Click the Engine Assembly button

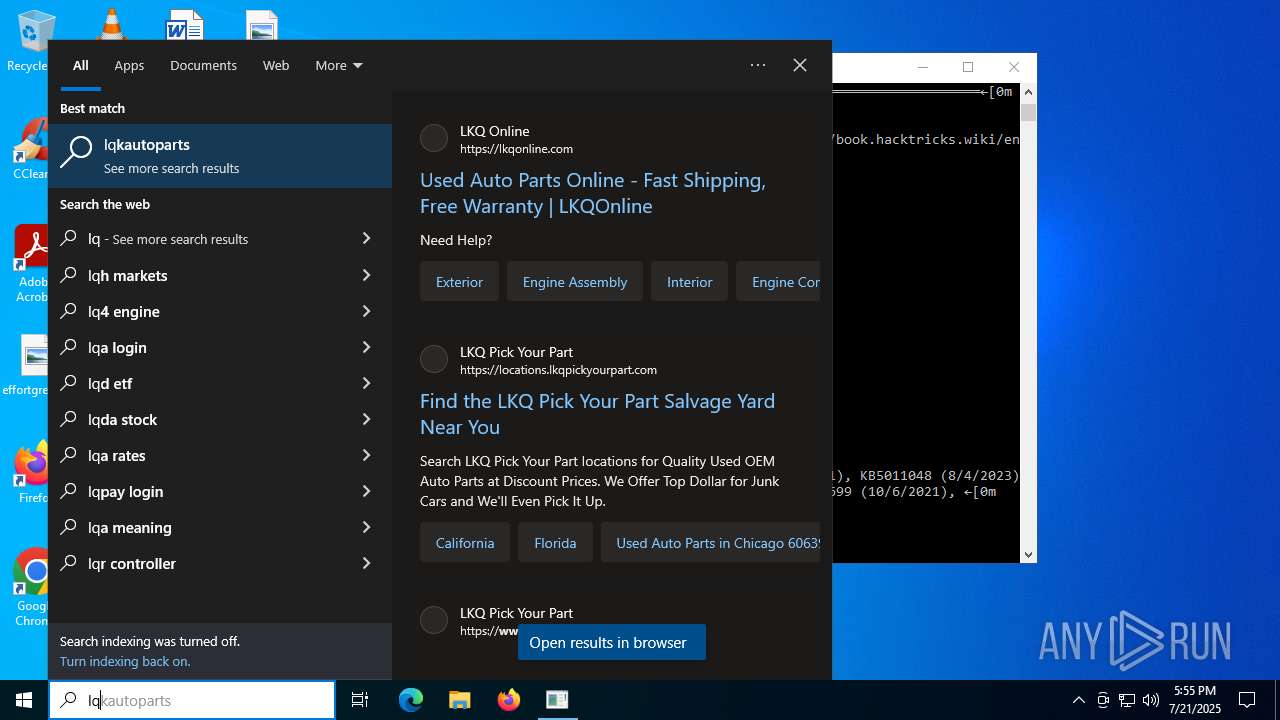coord(575,282)
